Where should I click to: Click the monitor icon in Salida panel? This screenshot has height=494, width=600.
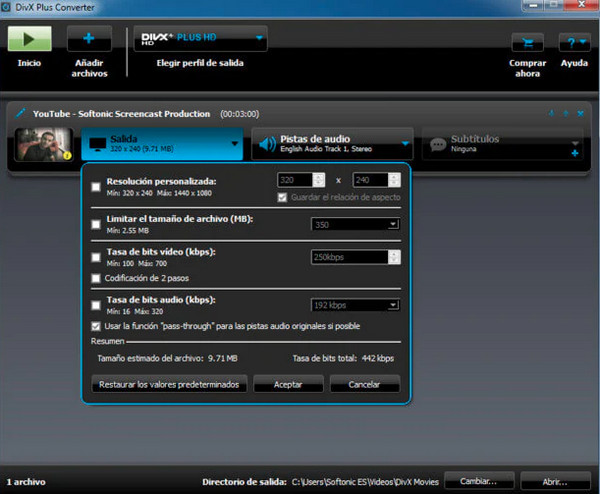click(98, 144)
